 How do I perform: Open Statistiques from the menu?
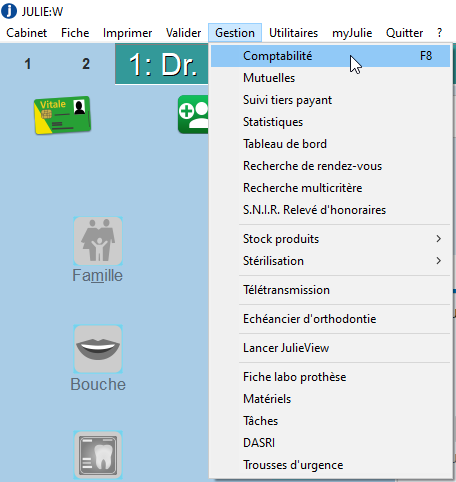click(x=330, y=122)
